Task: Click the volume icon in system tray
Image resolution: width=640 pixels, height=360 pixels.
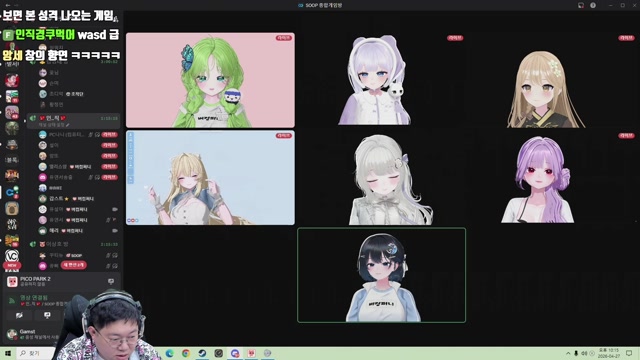Action: click(584, 353)
